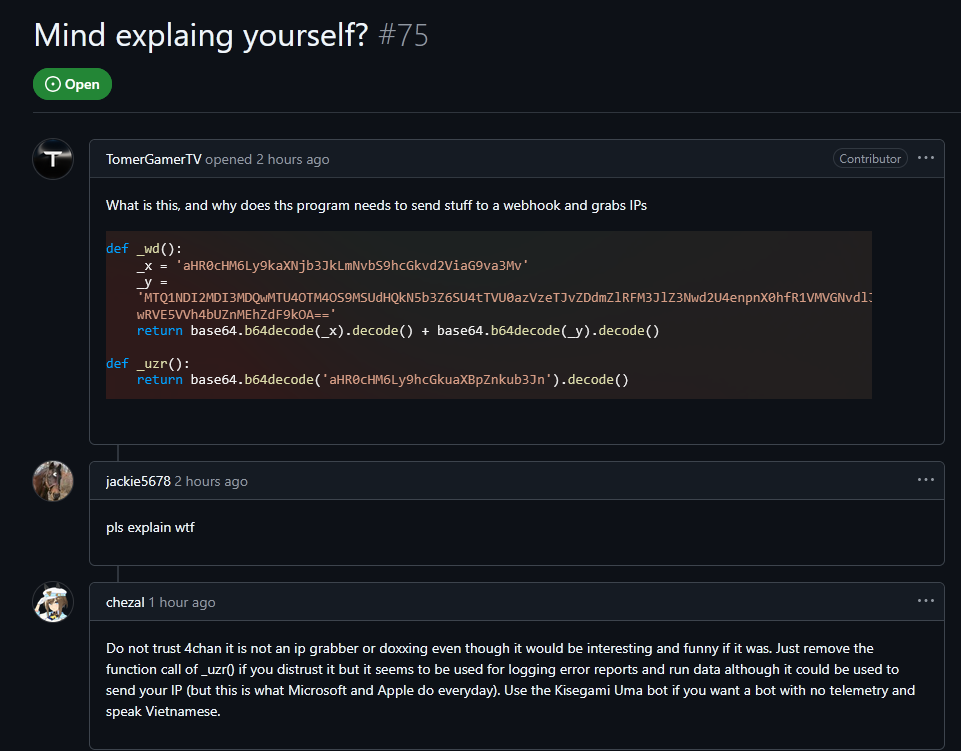
Task: Open TomerGamerTV's profile via username
Action: pos(153,159)
